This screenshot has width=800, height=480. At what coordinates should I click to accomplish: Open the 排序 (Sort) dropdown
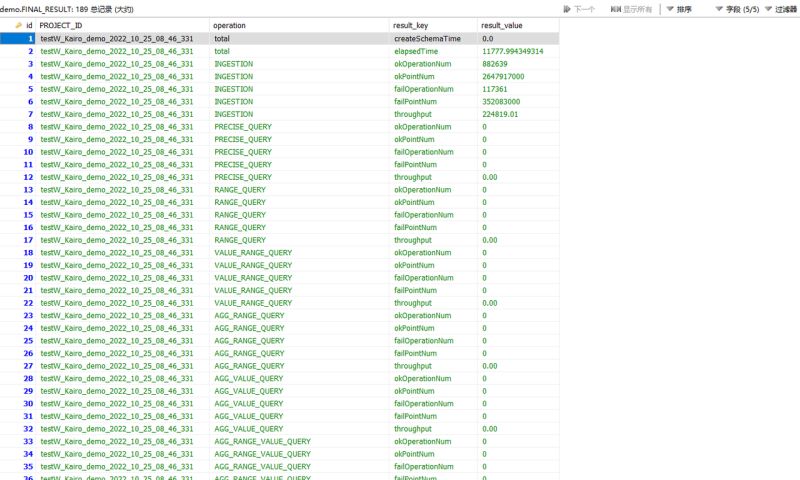[x=679, y=9]
